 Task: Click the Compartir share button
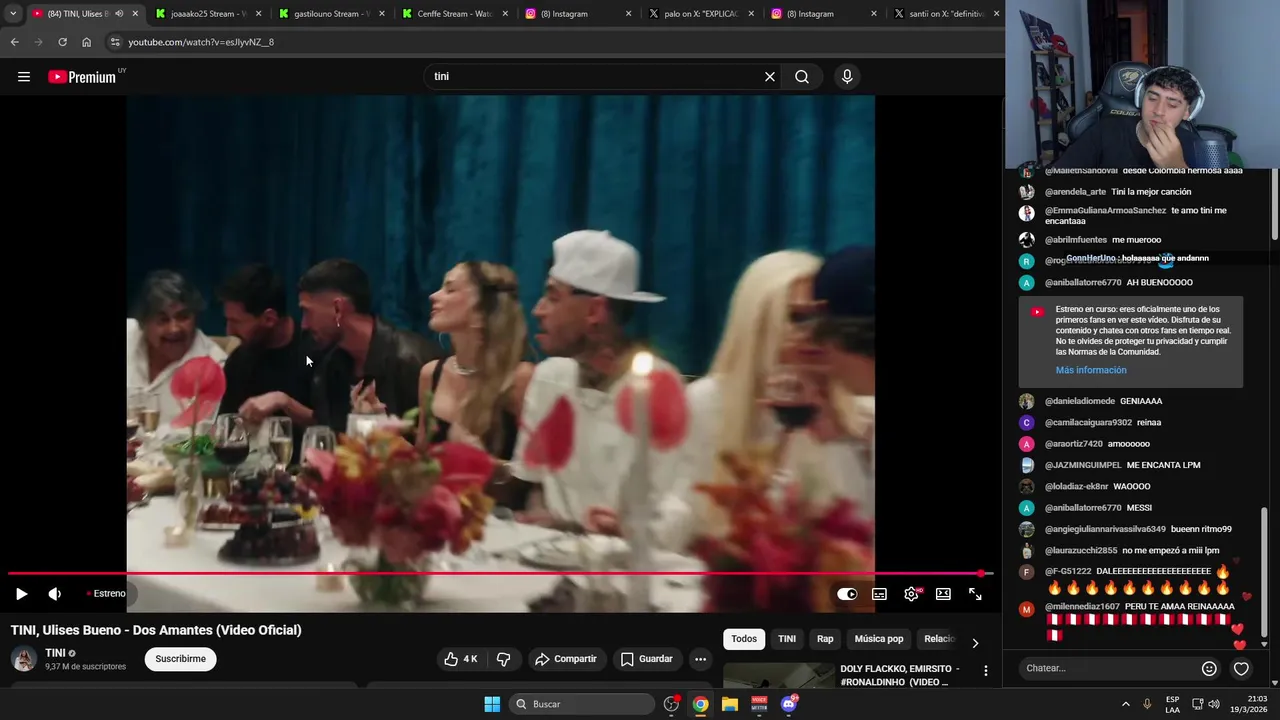[566, 659]
